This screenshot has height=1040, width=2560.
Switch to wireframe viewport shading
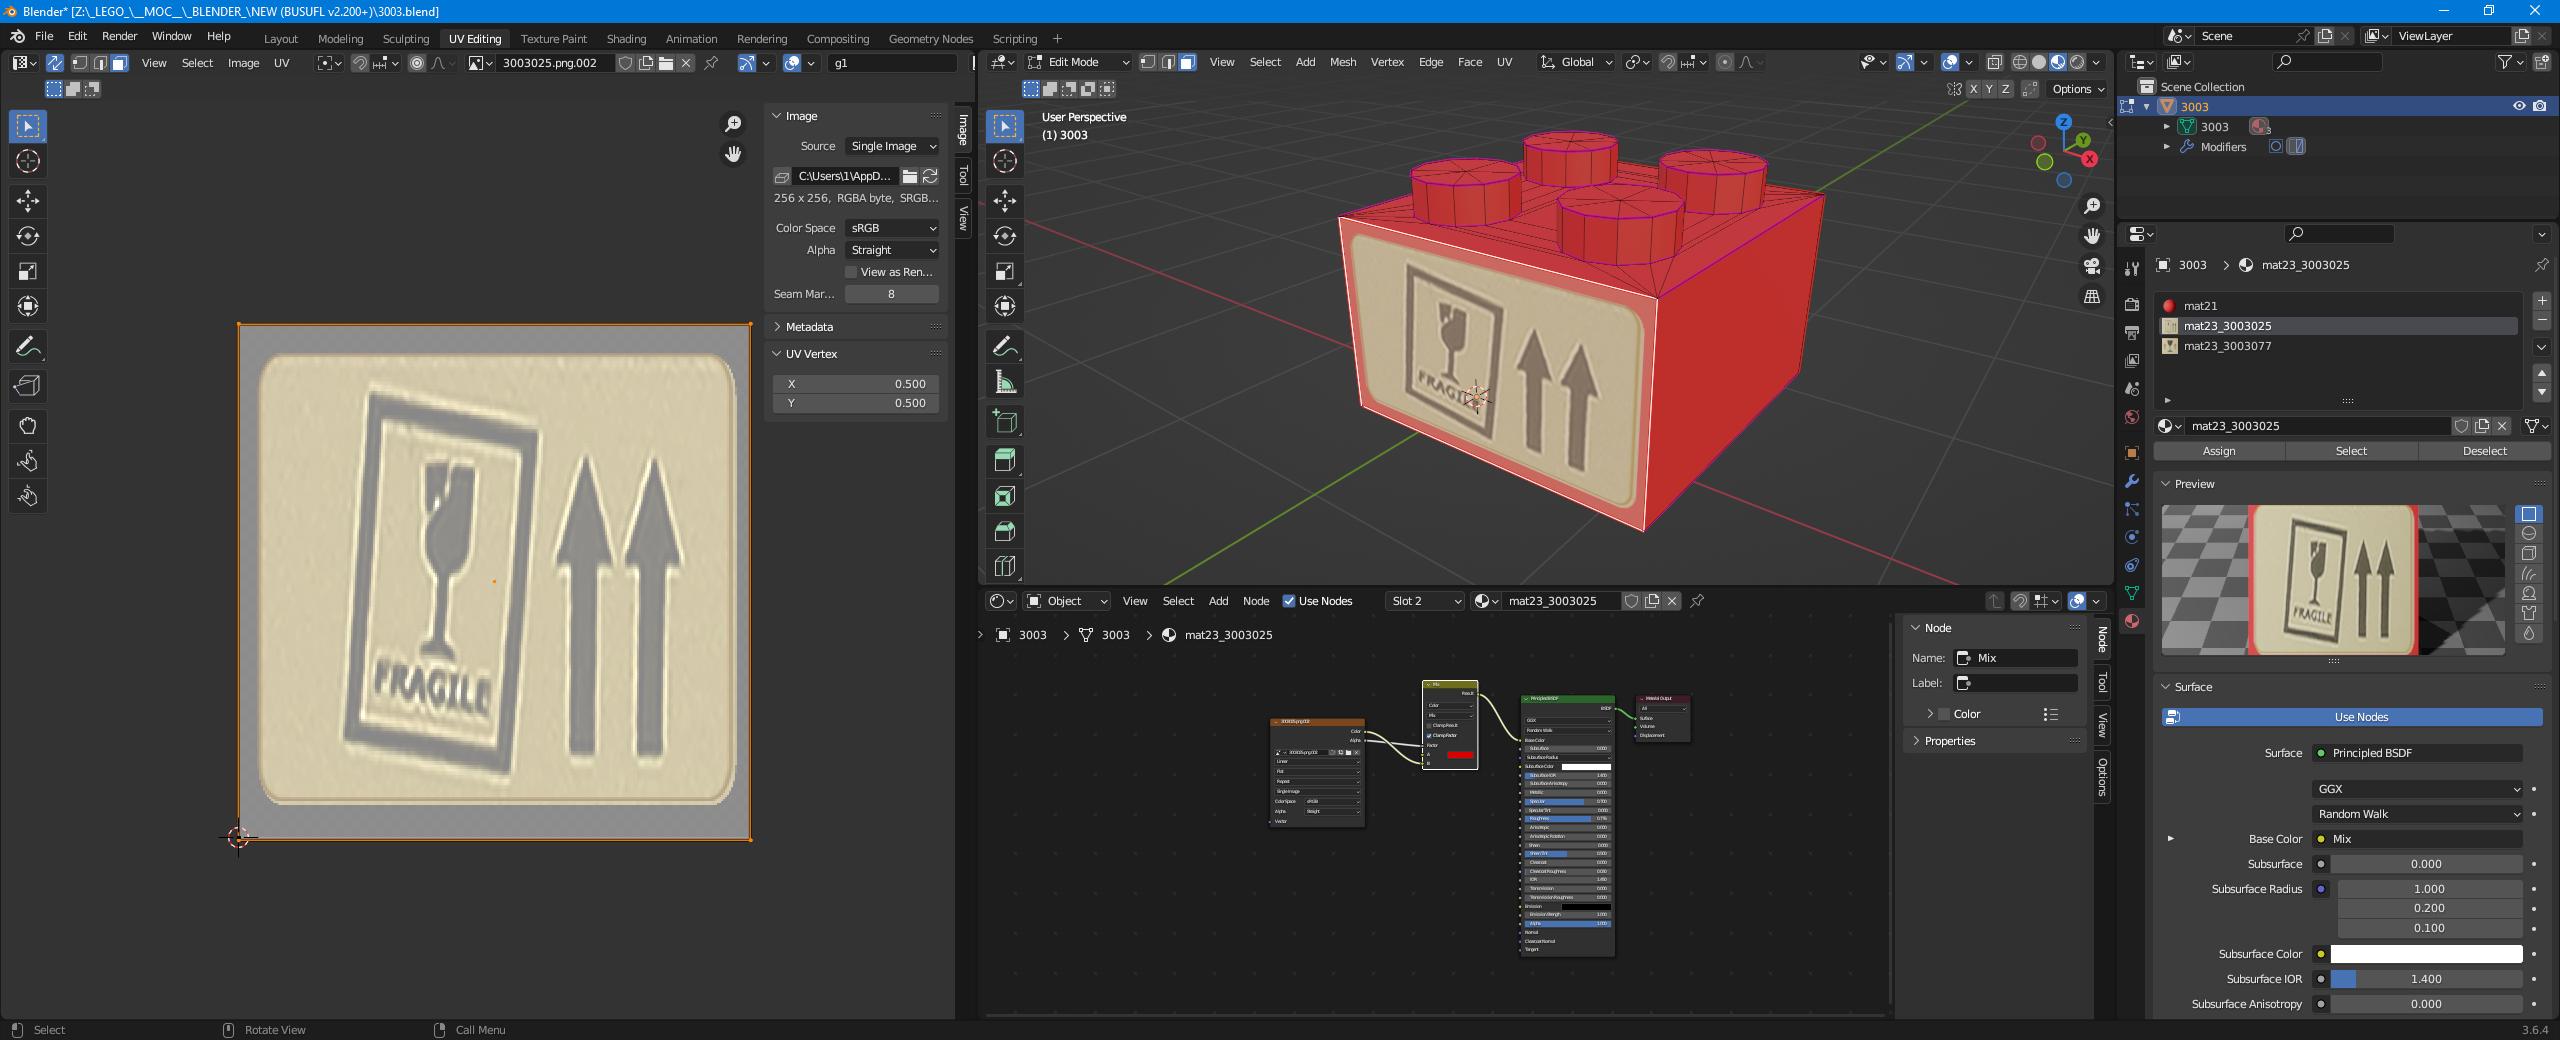pyautogui.click(x=2020, y=62)
